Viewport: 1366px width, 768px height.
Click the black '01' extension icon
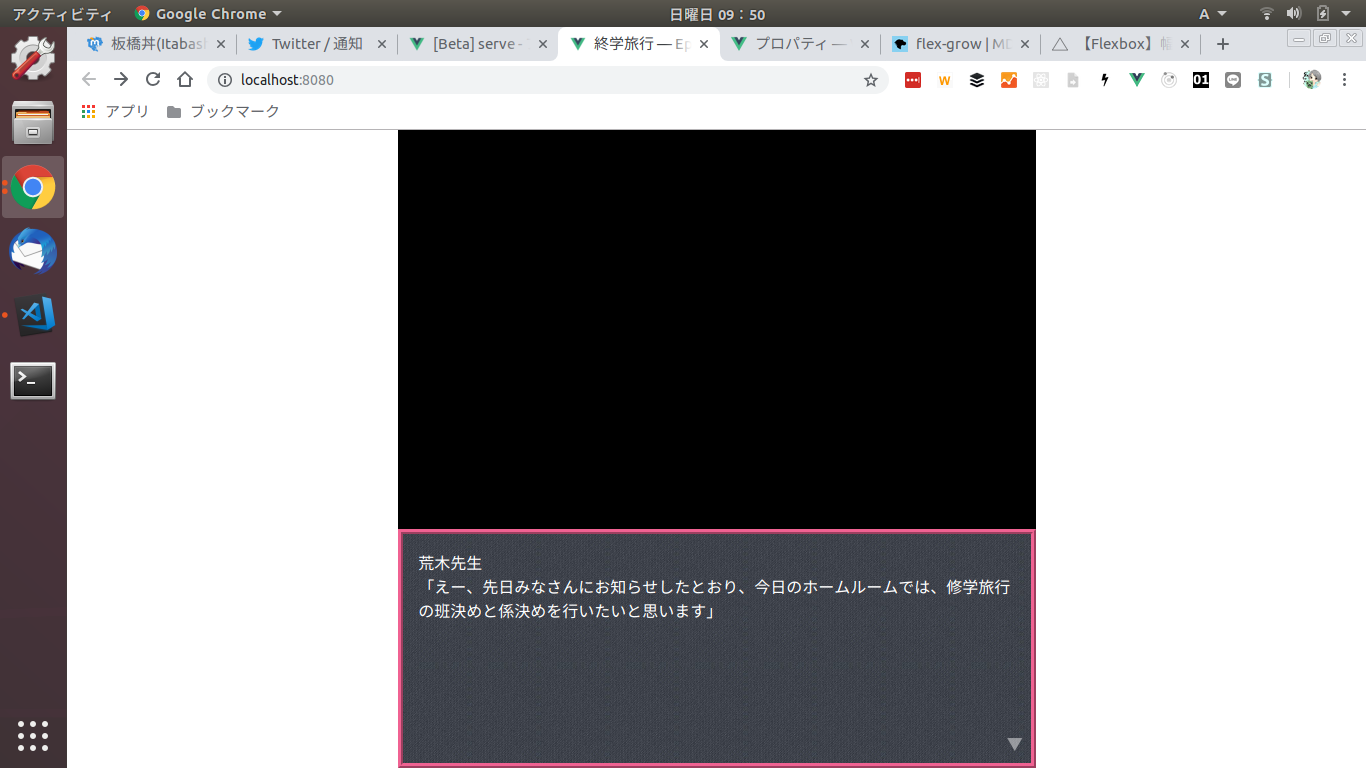click(x=1201, y=80)
